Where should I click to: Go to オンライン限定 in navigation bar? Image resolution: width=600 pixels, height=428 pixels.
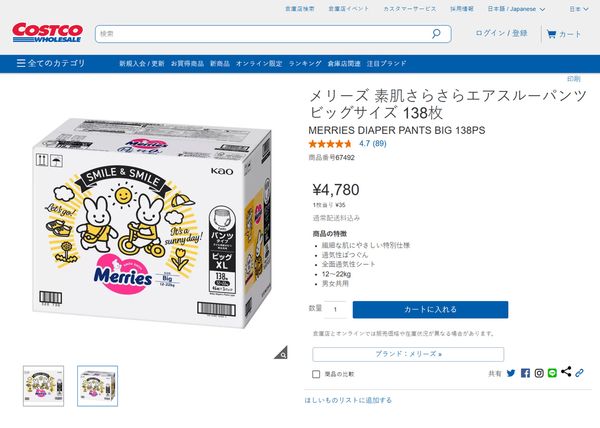[259, 63]
